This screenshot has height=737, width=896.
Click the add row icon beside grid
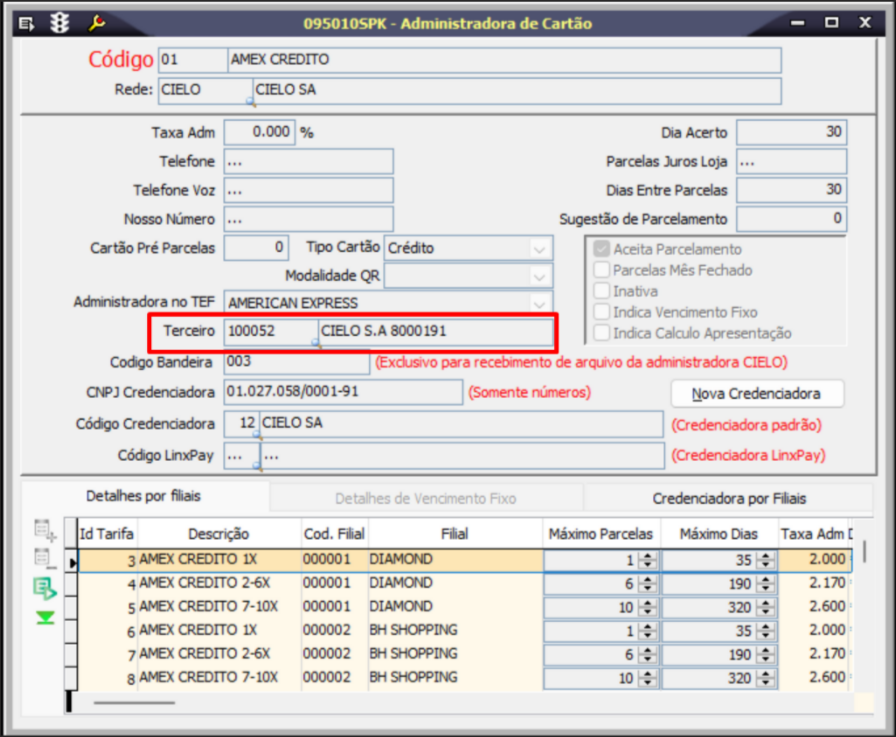click(45, 529)
